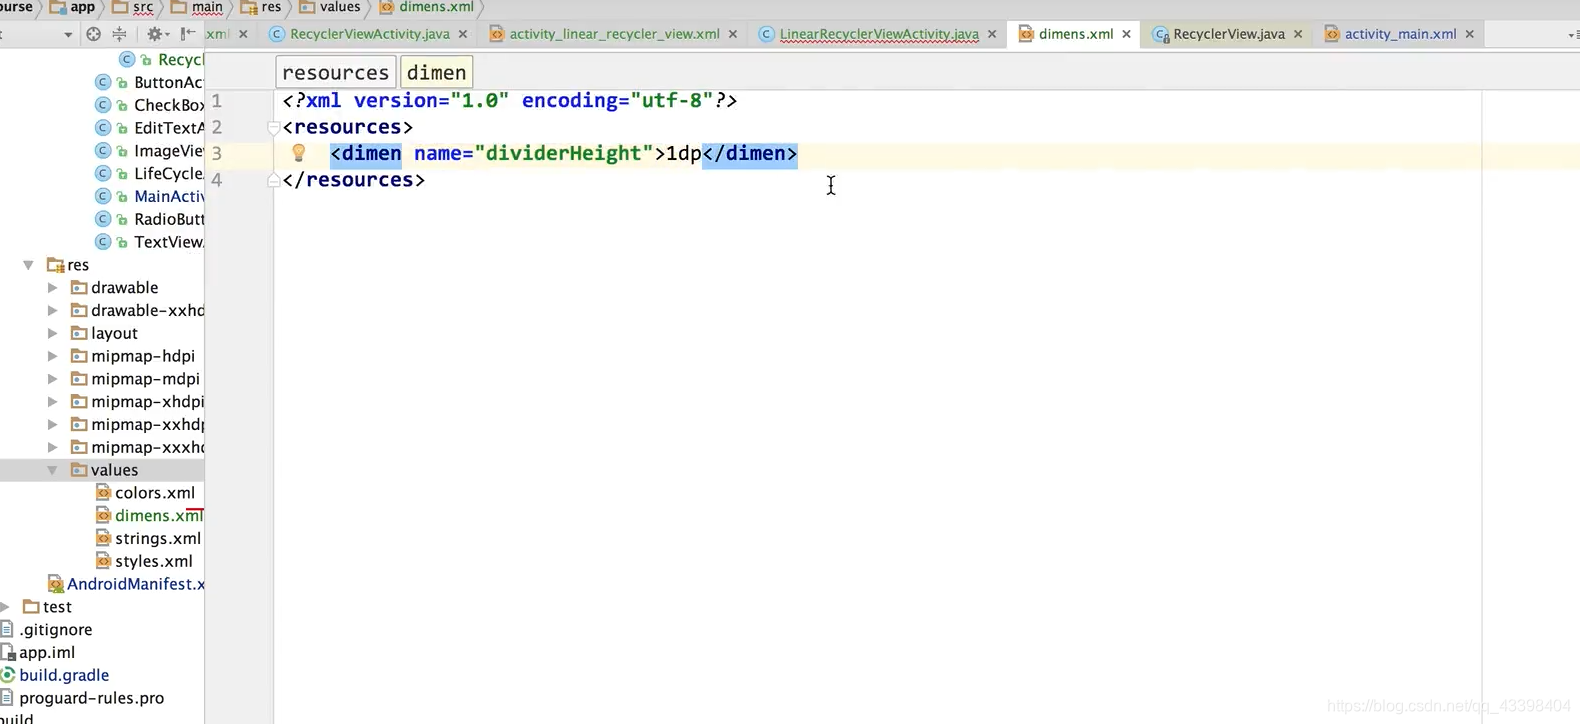
Task: Show hidden tabs dropdown at right edge
Action: point(1574,35)
